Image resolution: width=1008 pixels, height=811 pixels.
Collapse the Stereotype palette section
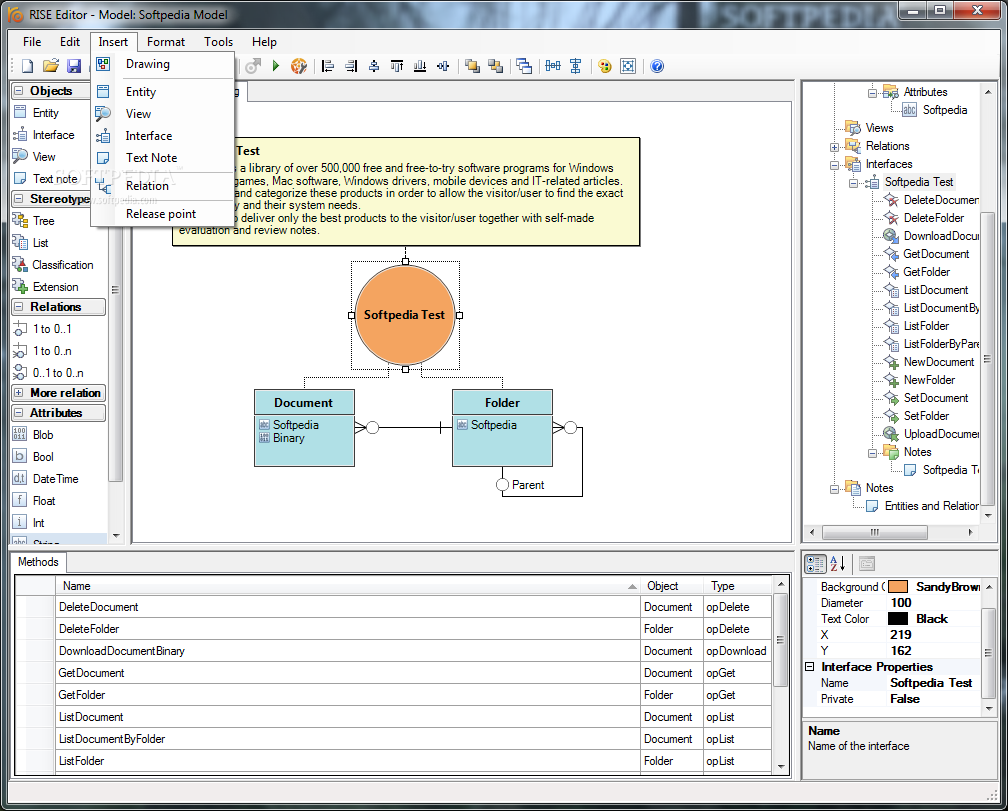[x=19, y=199]
